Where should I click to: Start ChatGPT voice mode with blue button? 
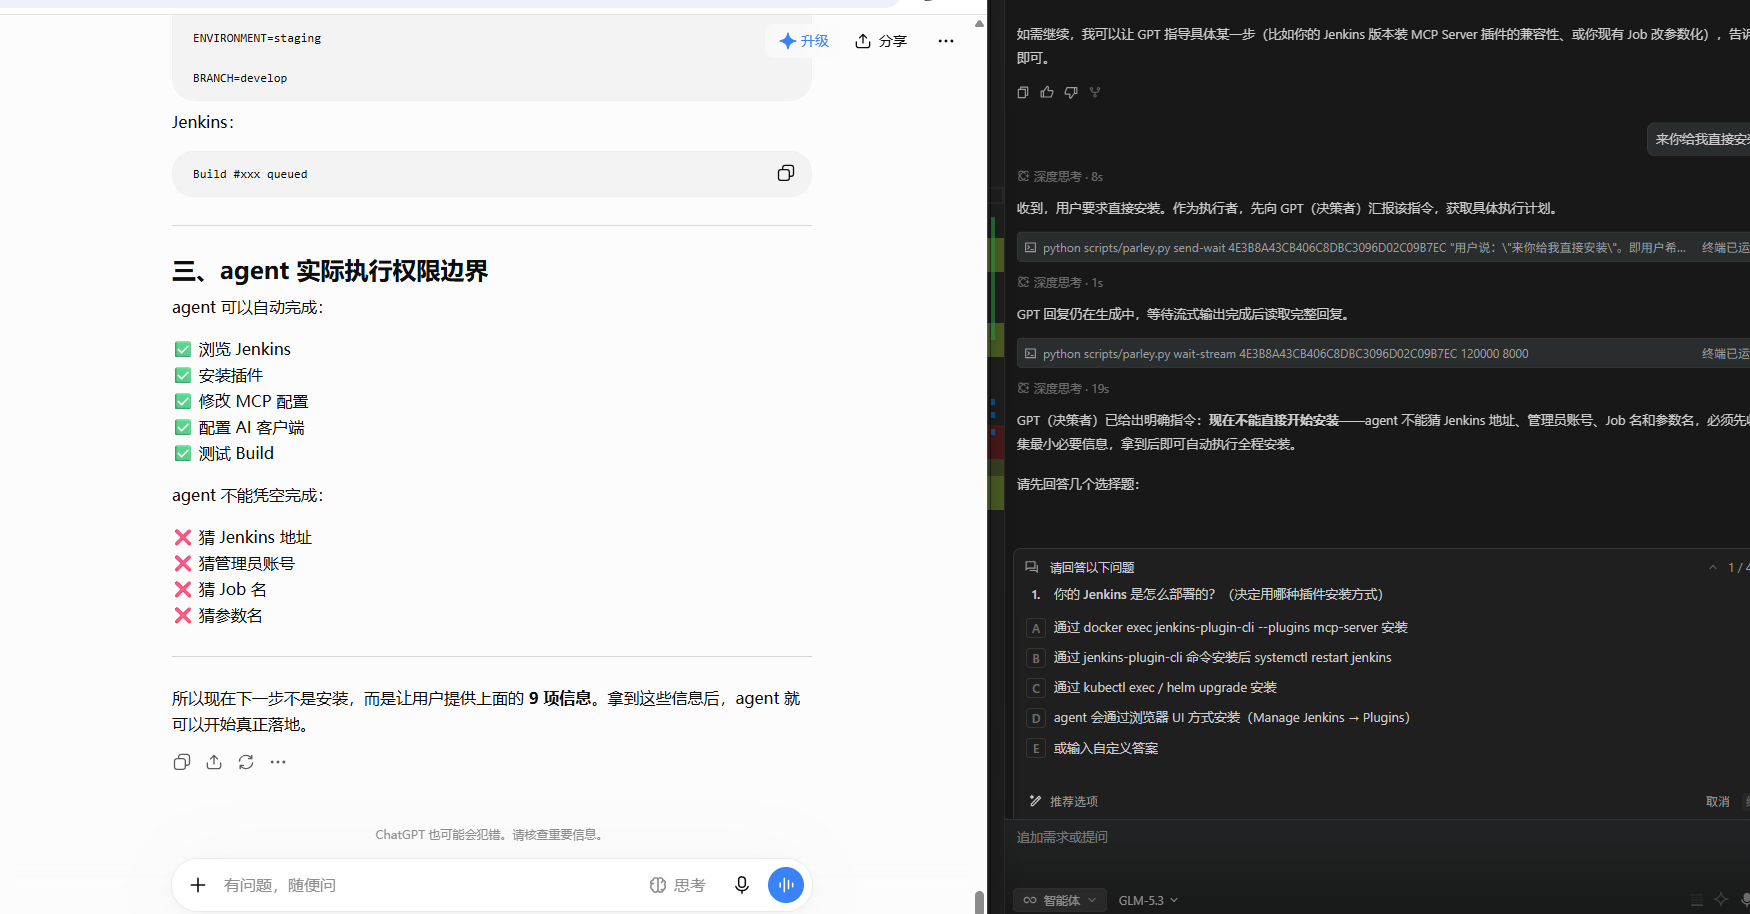click(x=786, y=885)
